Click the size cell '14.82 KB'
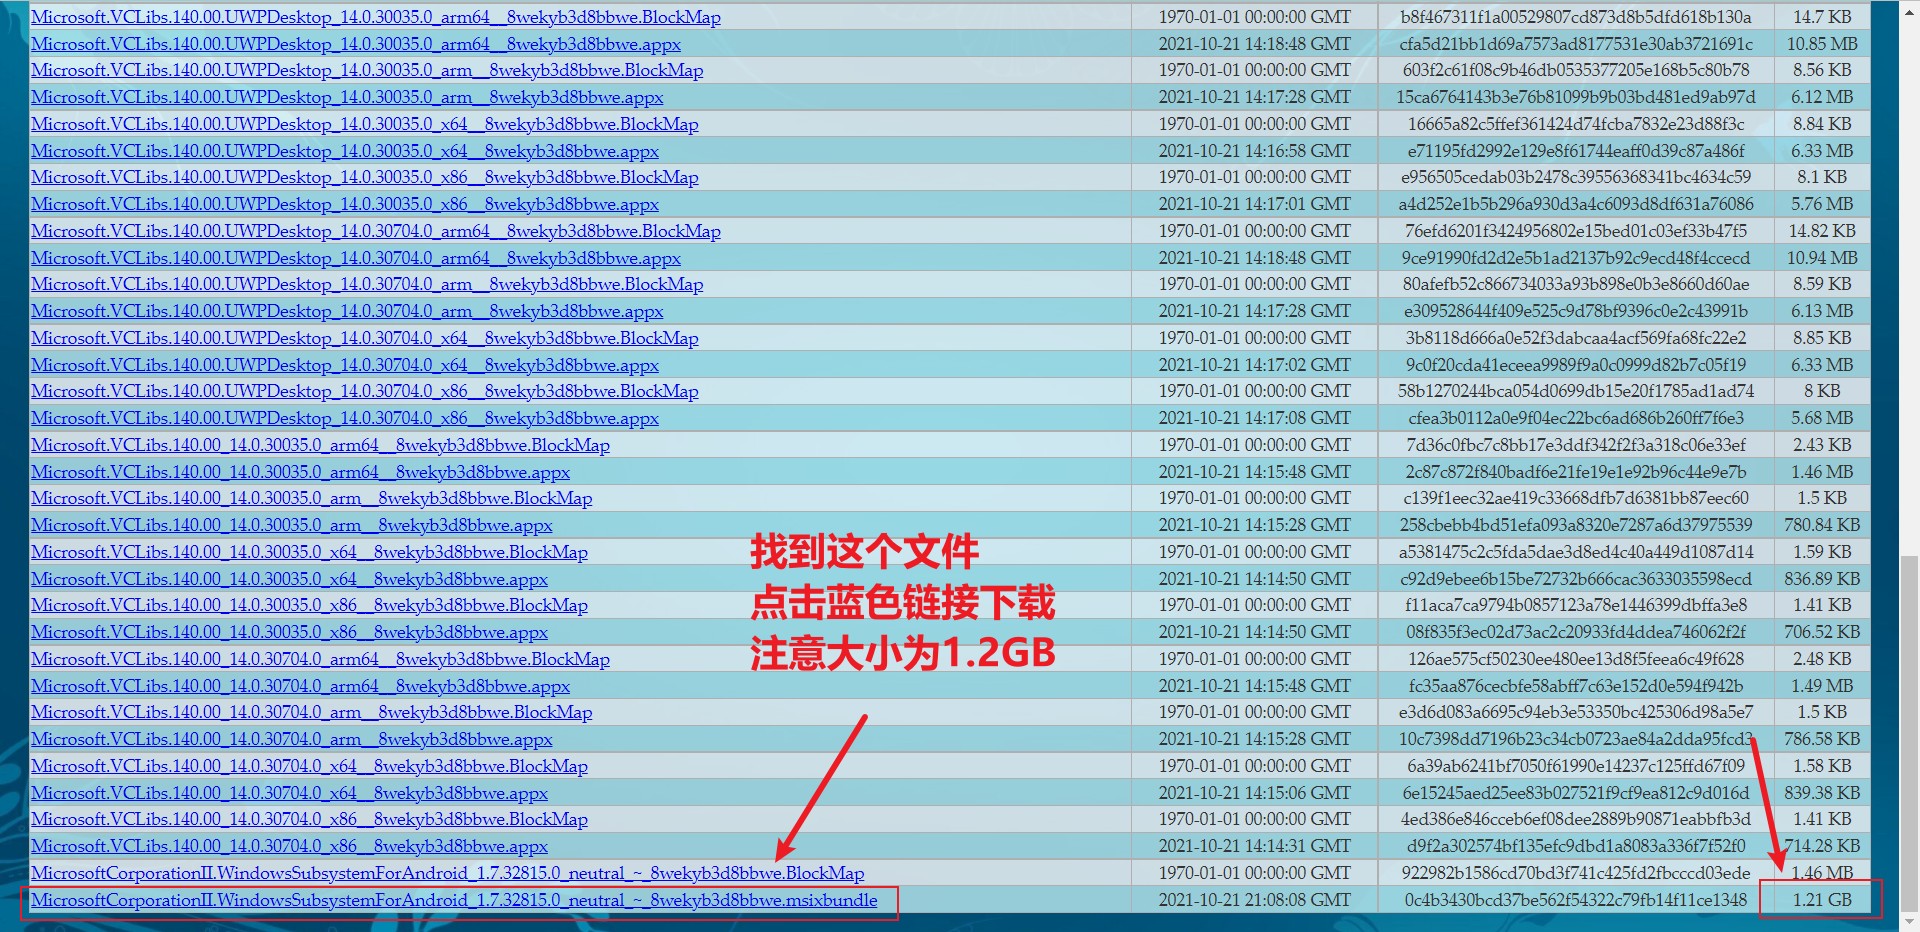 coord(1822,231)
